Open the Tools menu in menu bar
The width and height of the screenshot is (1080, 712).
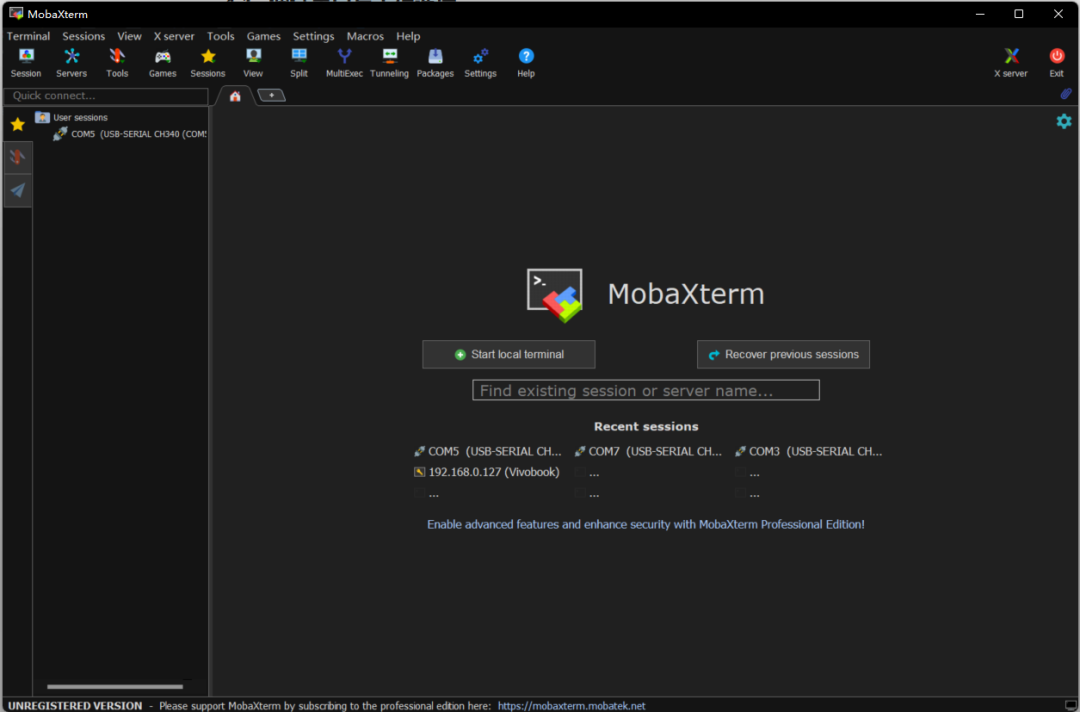coord(220,36)
